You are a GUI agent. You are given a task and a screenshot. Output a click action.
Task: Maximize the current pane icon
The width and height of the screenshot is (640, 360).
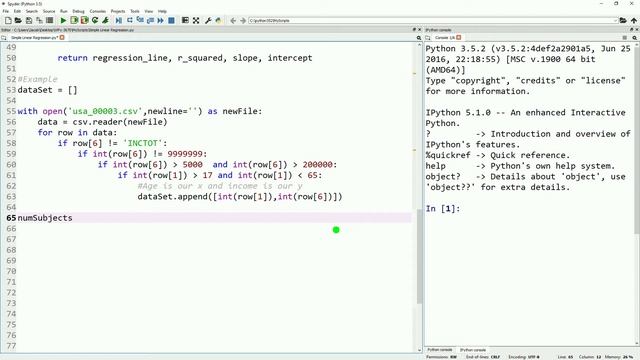point(185,20)
